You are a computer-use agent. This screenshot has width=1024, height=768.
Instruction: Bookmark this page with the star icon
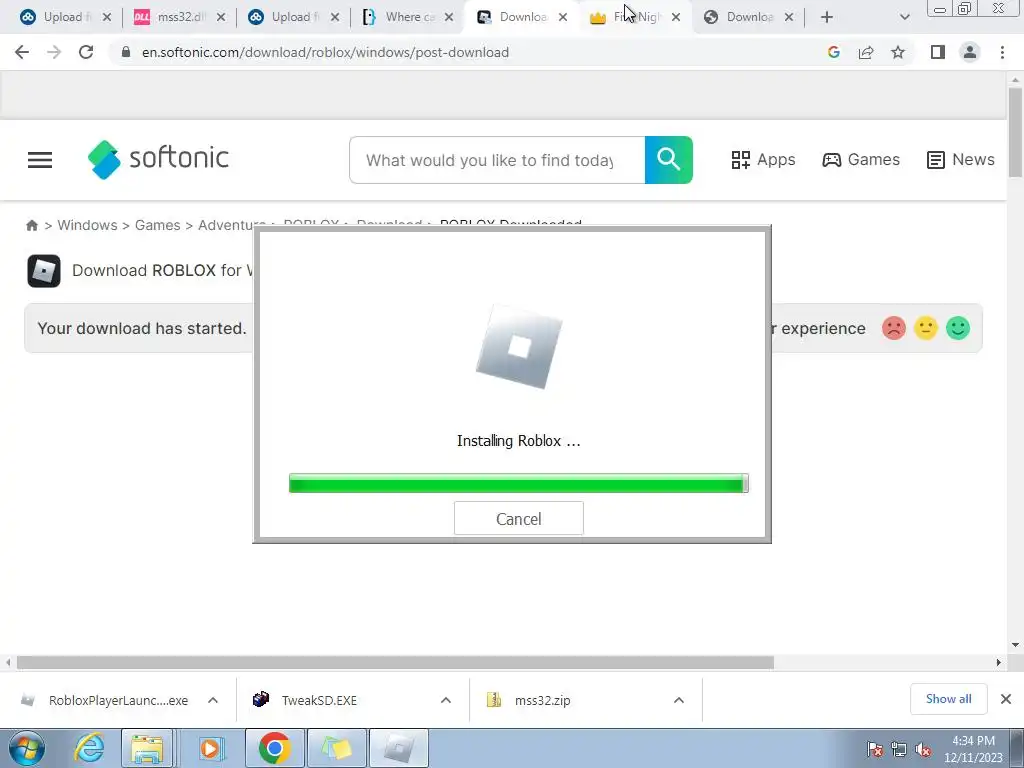tap(898, 52)
